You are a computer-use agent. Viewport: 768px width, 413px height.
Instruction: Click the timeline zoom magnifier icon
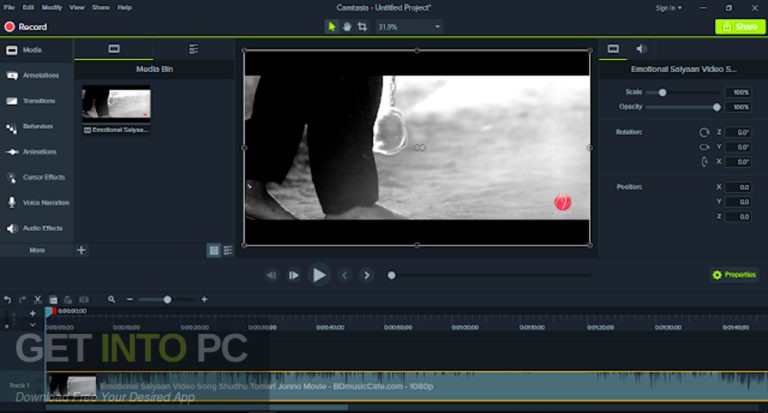[112, 299]
